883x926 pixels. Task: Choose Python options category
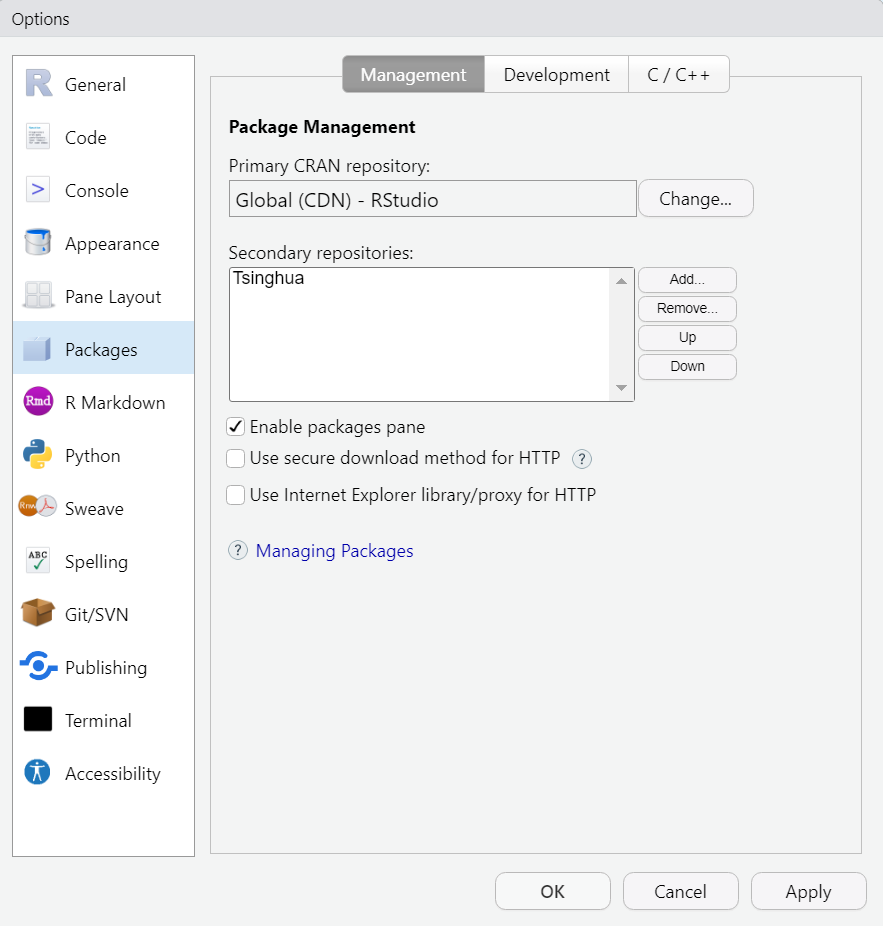(x=103, y=455)
